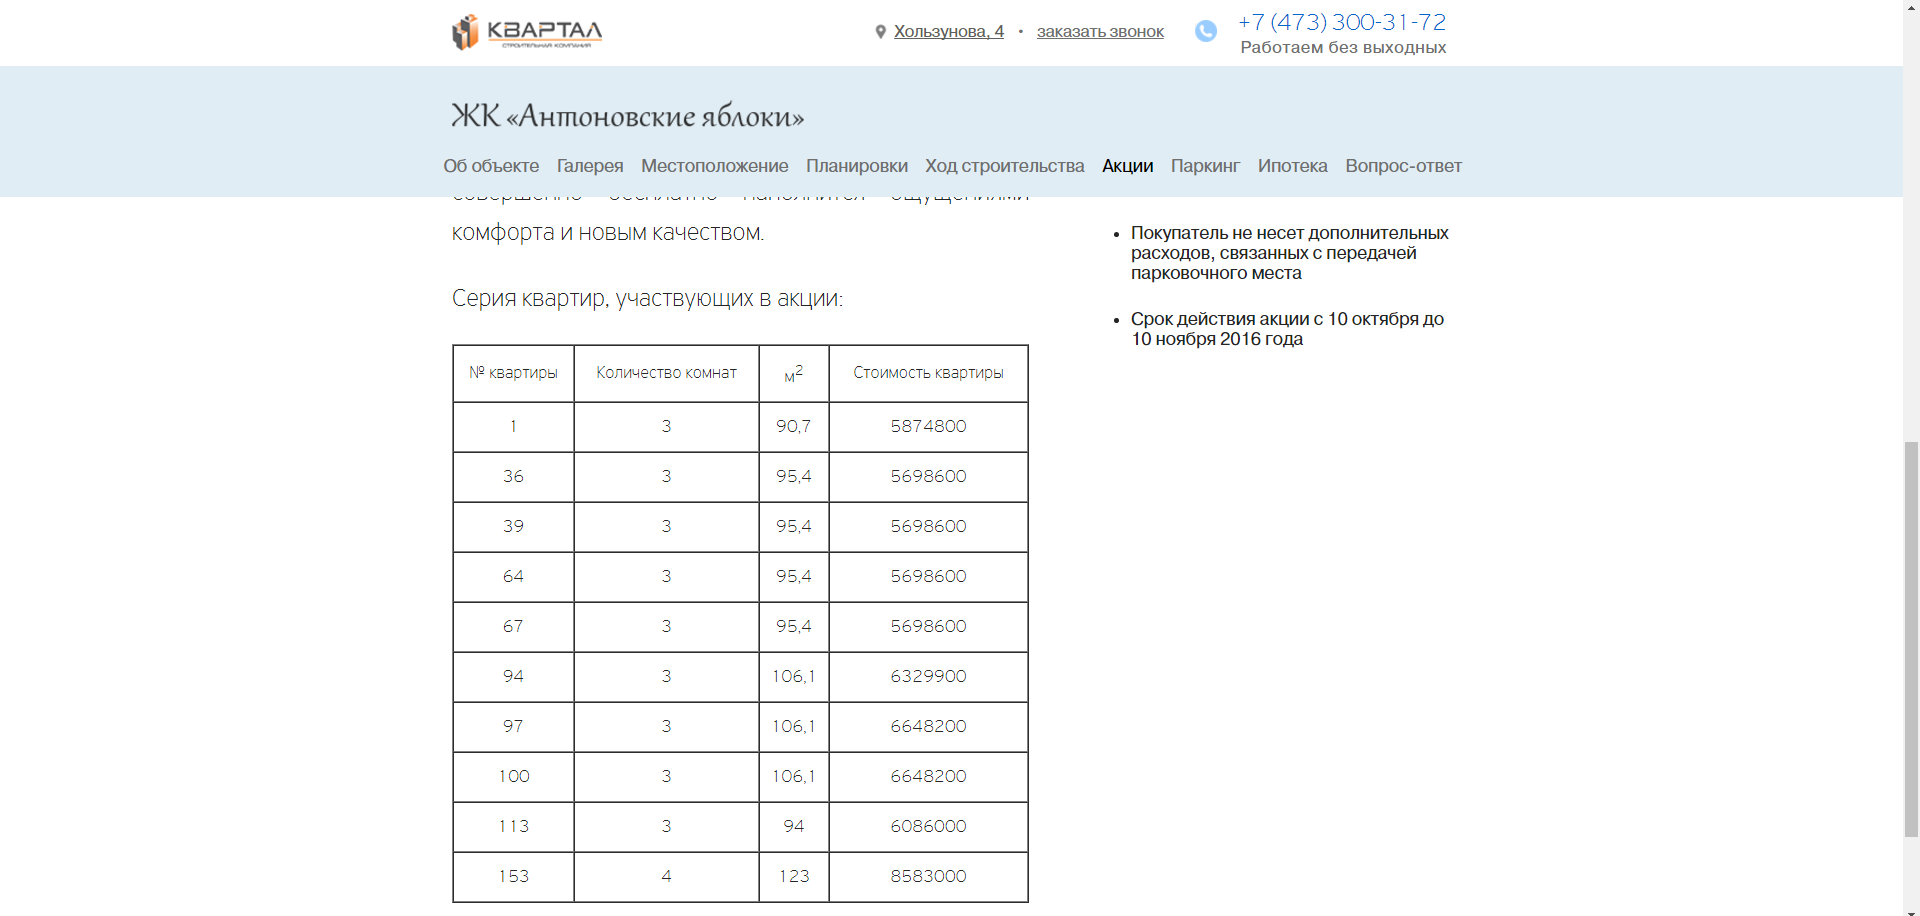Click the blue phone icon
The width and height of the screenshot is (1920, 916).
coord(1206,31)
